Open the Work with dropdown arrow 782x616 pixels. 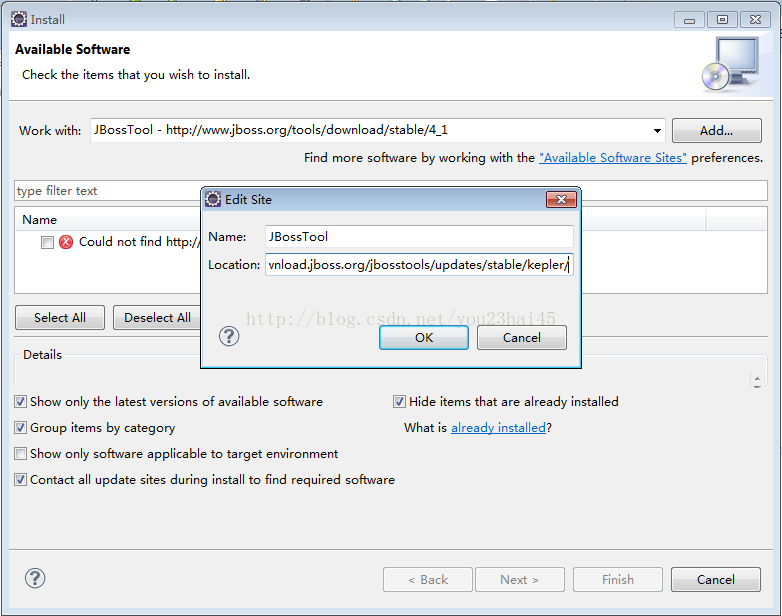657,131
